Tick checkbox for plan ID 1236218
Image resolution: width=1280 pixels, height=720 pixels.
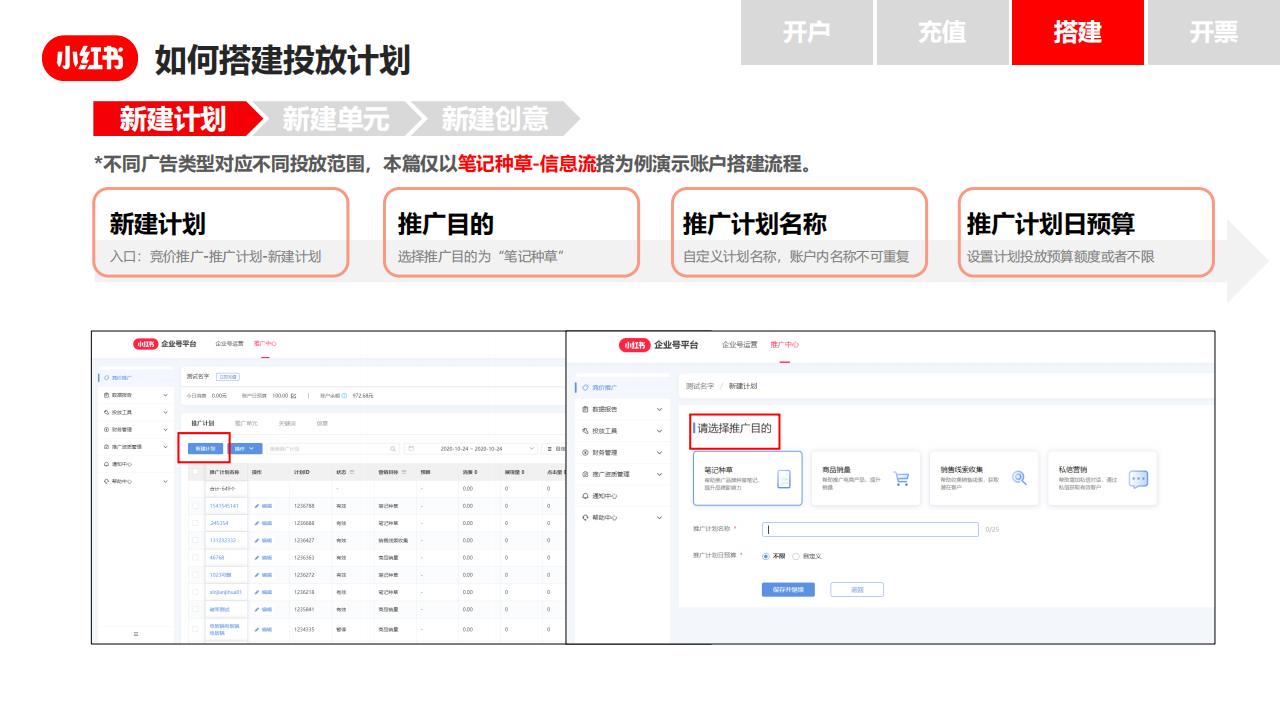(195, 592)
